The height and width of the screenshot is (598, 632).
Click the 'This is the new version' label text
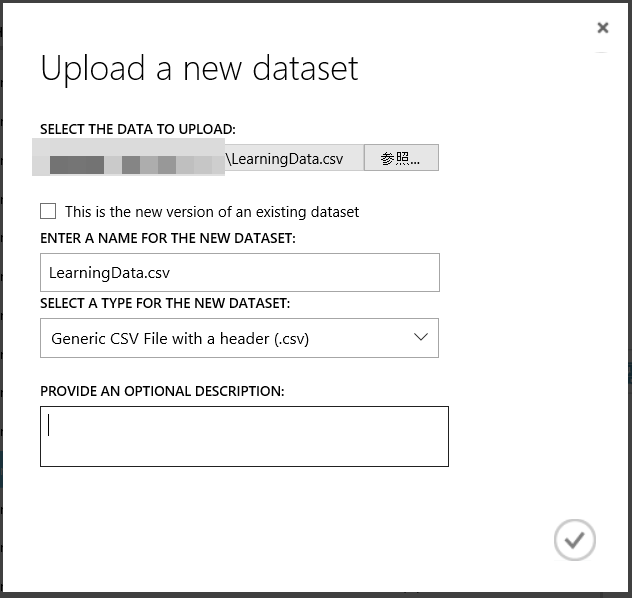pyautogui.click(x=212, y=212)
